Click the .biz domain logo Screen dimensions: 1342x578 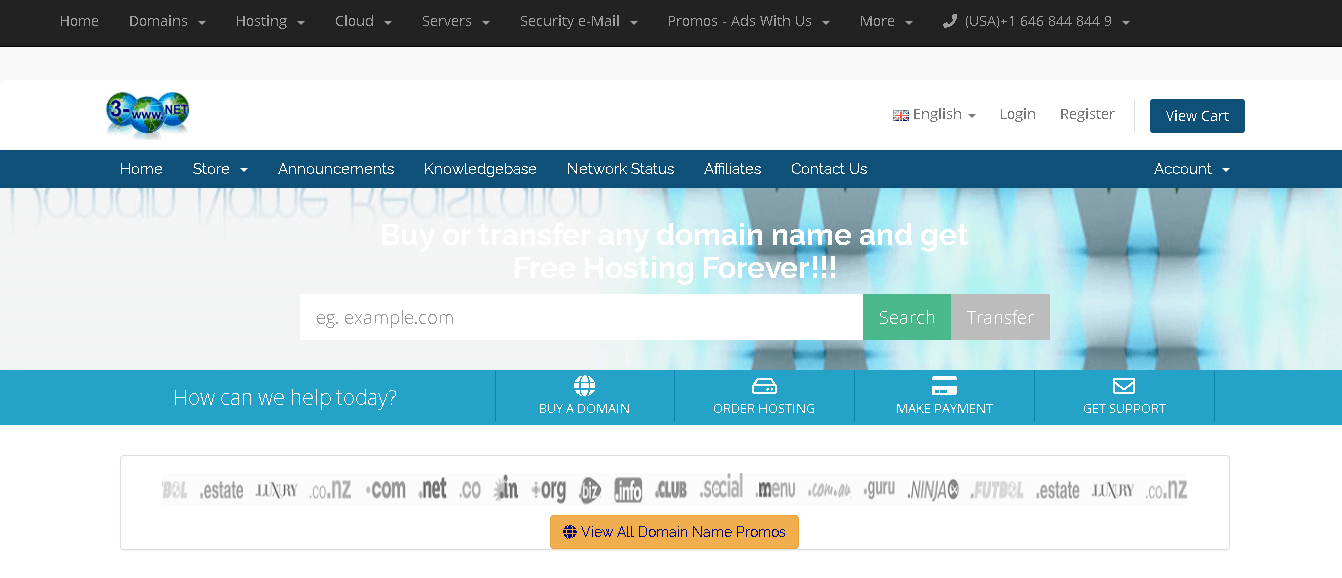(x=590, y=490)
